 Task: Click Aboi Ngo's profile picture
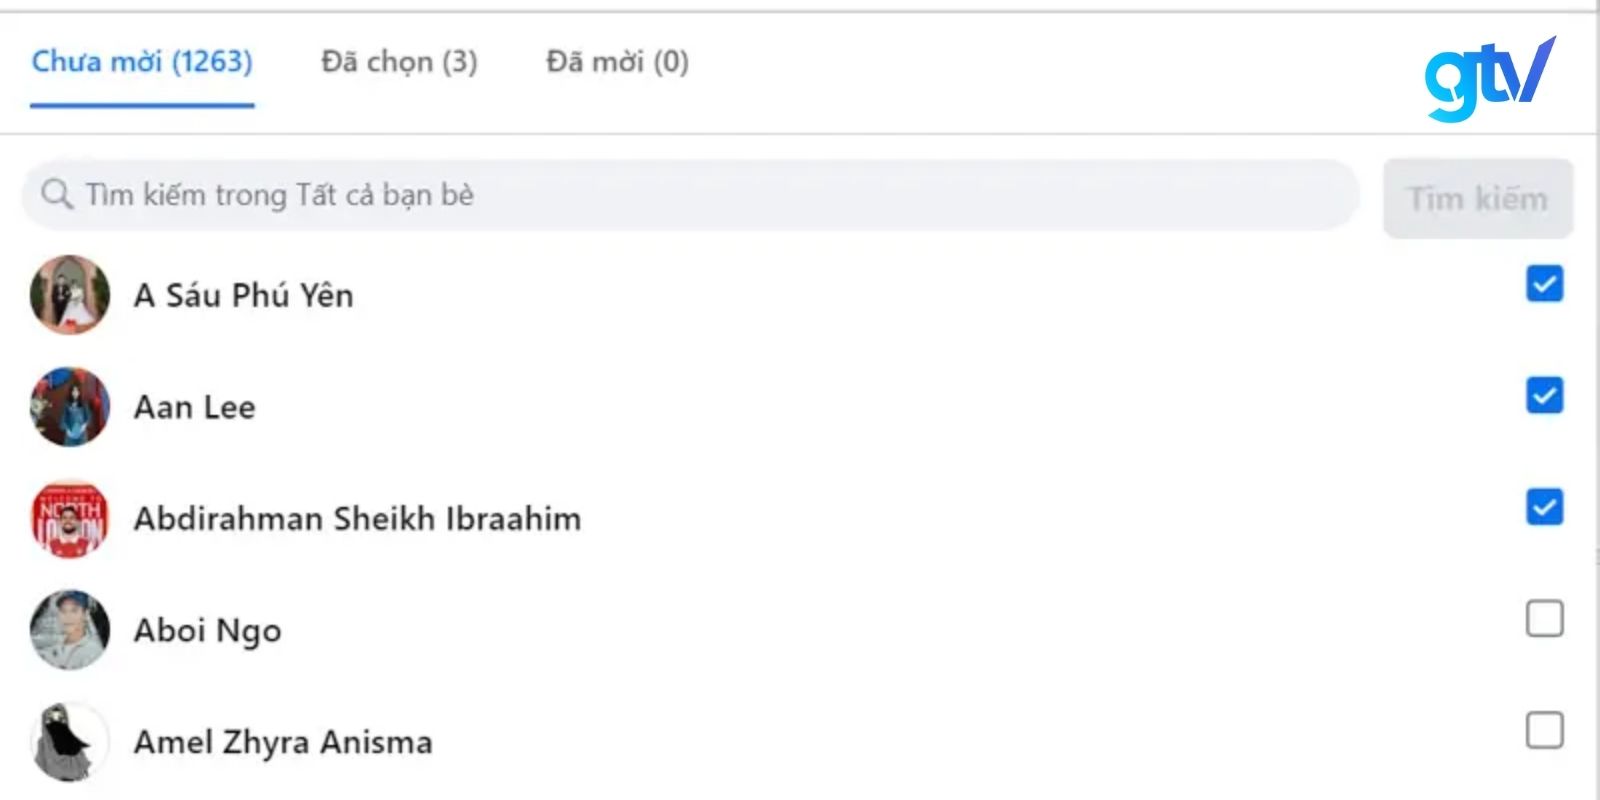69,630
